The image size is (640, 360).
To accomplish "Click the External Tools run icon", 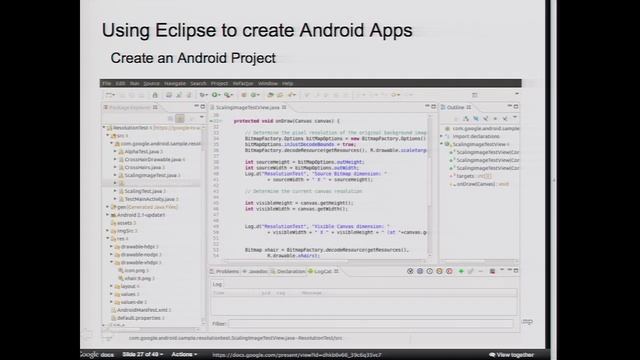I will tap(227, 95).
